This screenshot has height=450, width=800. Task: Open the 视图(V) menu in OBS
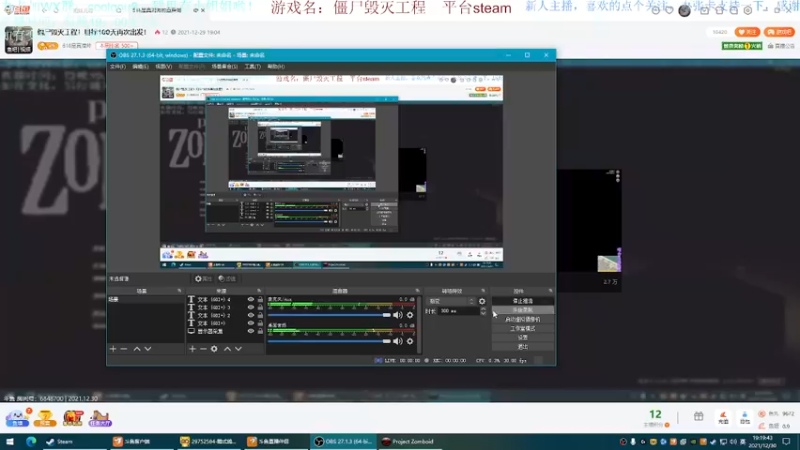163,66
